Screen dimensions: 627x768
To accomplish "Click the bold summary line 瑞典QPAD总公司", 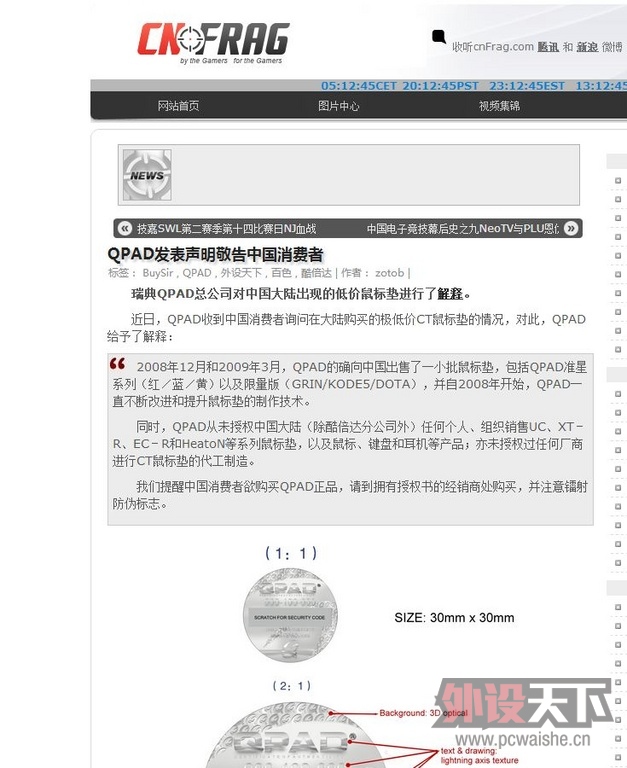I will [301, 294].
